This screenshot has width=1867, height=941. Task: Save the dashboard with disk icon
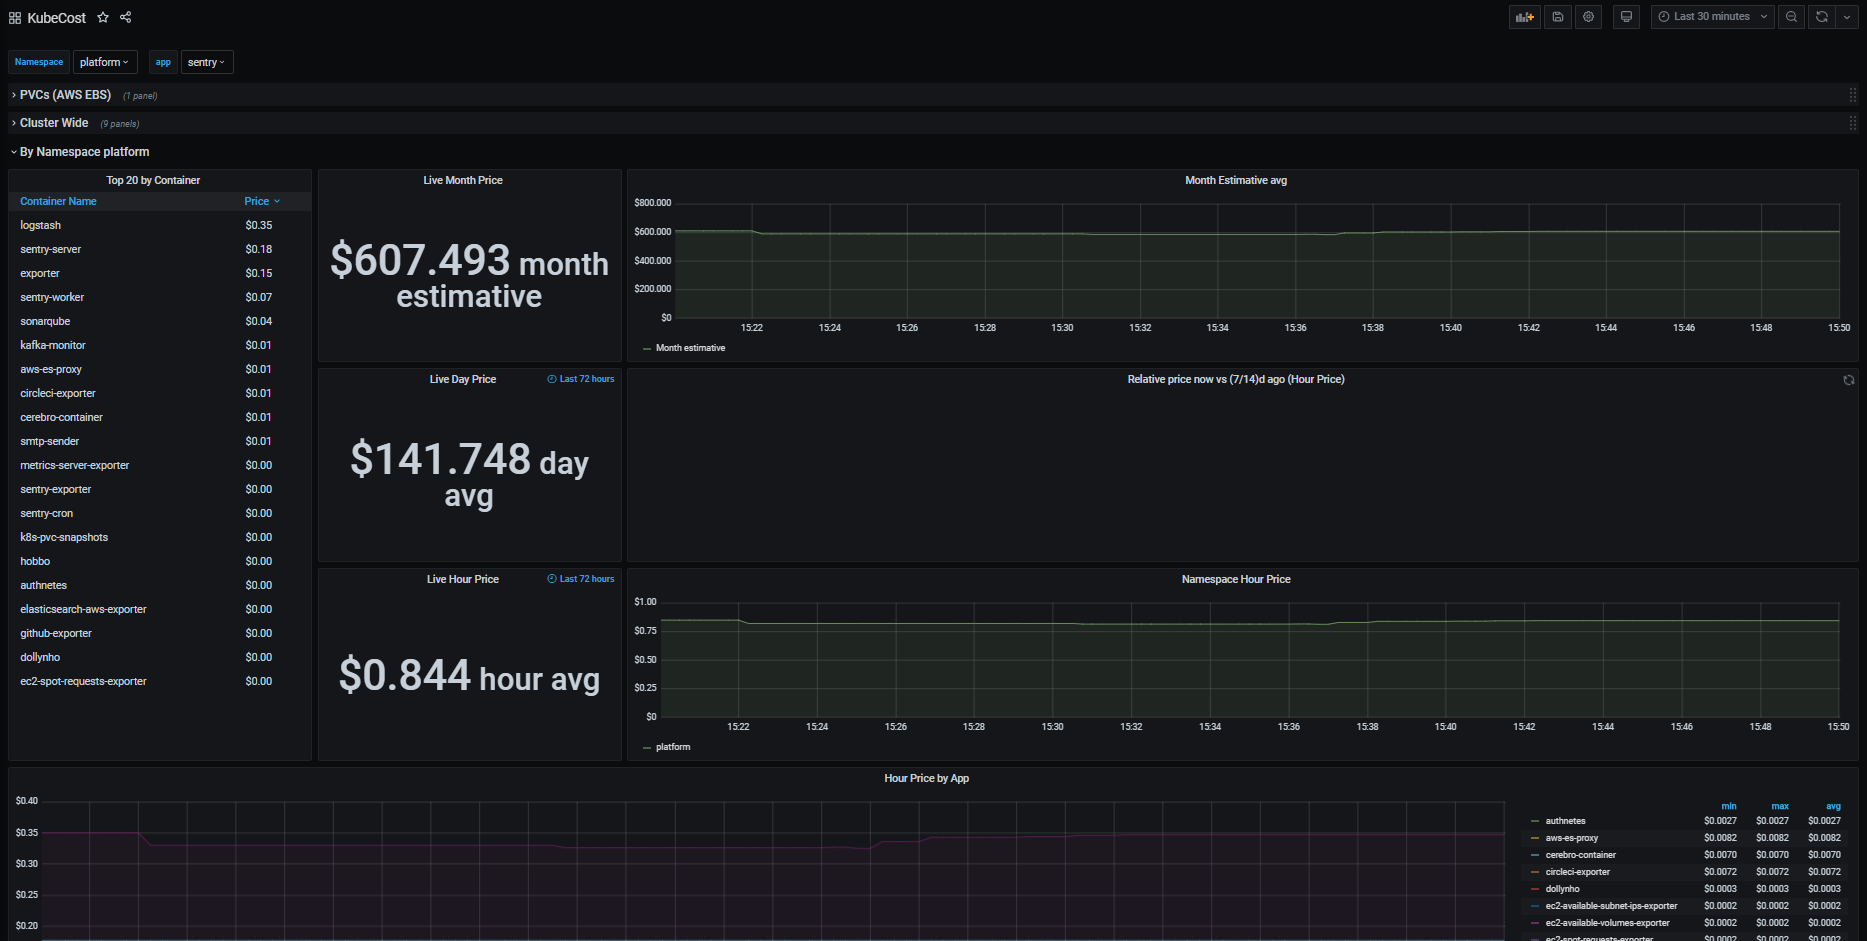point(1558,17)
